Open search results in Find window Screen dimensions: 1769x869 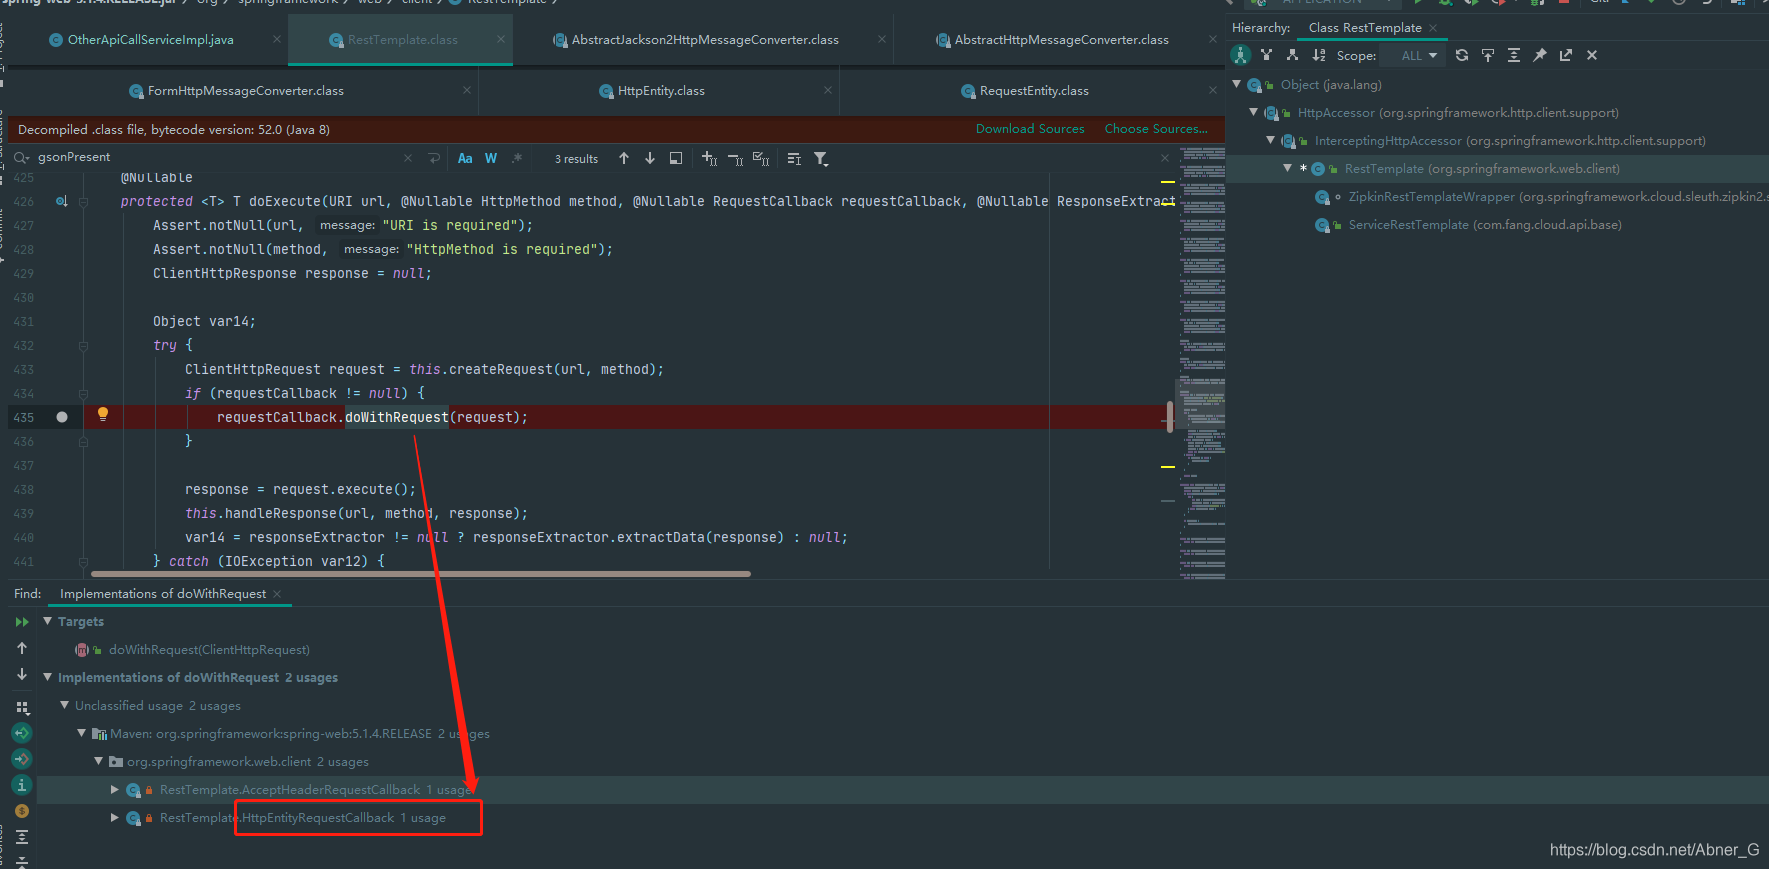[676, 158]
